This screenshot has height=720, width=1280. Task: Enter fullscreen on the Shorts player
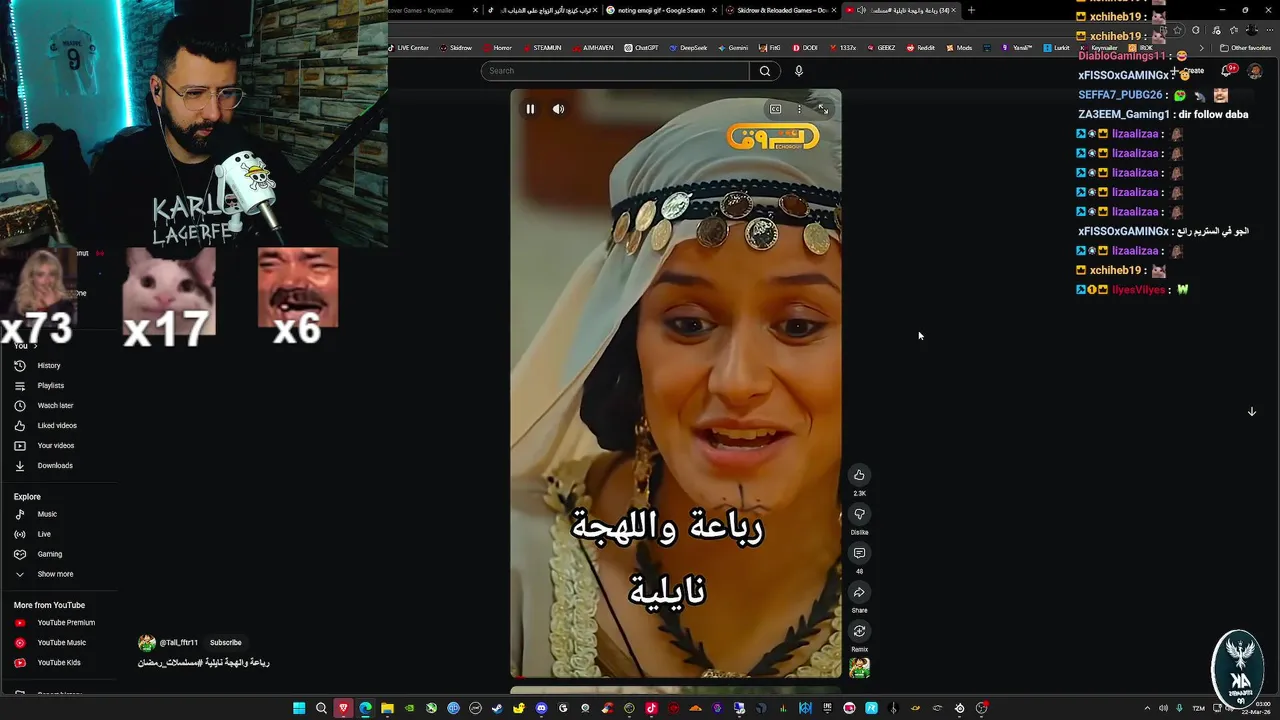[x=823, y=109]
